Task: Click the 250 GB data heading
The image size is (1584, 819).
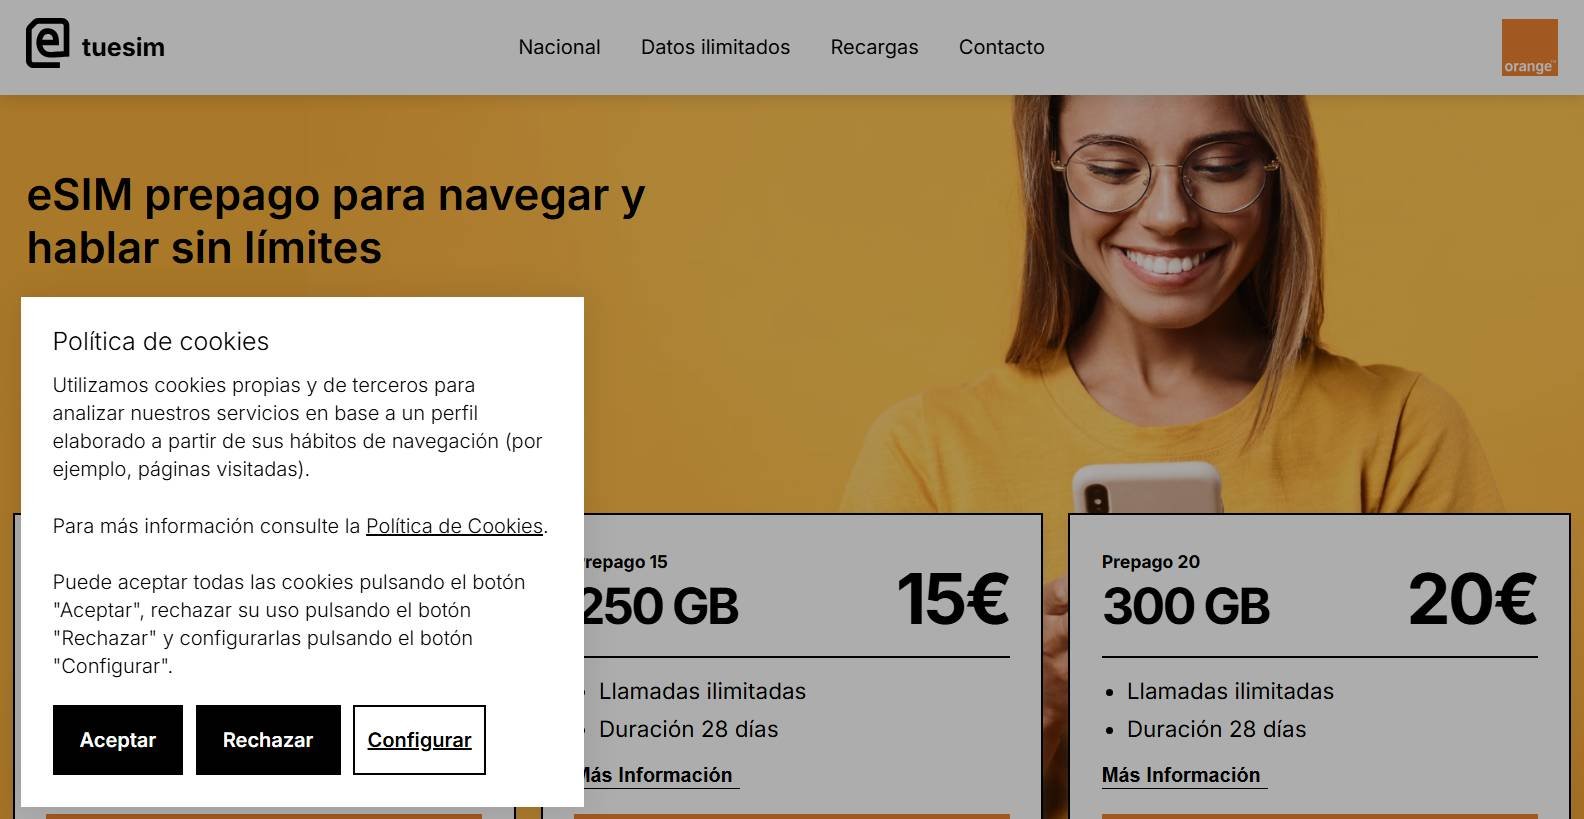Action: point(661,606)
